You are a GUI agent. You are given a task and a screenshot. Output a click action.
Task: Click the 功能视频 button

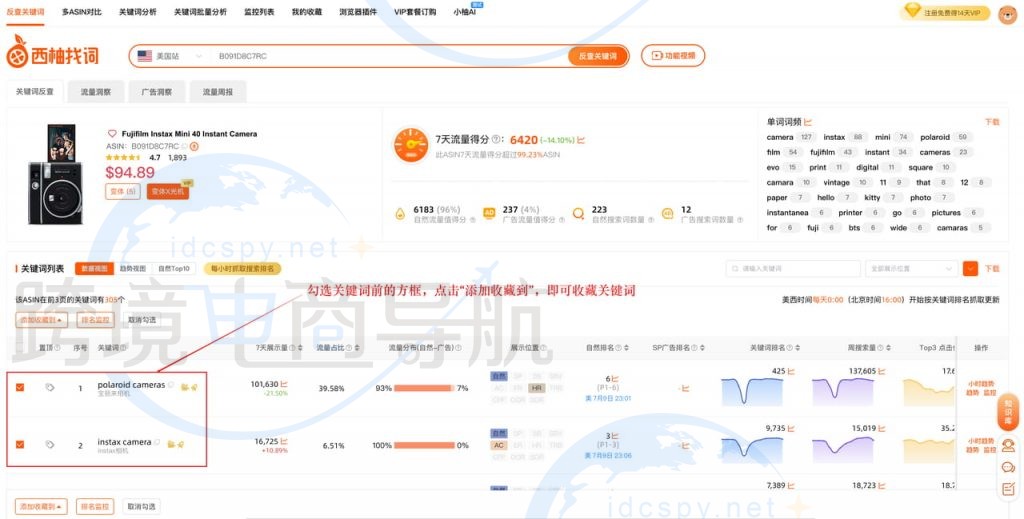679,56
